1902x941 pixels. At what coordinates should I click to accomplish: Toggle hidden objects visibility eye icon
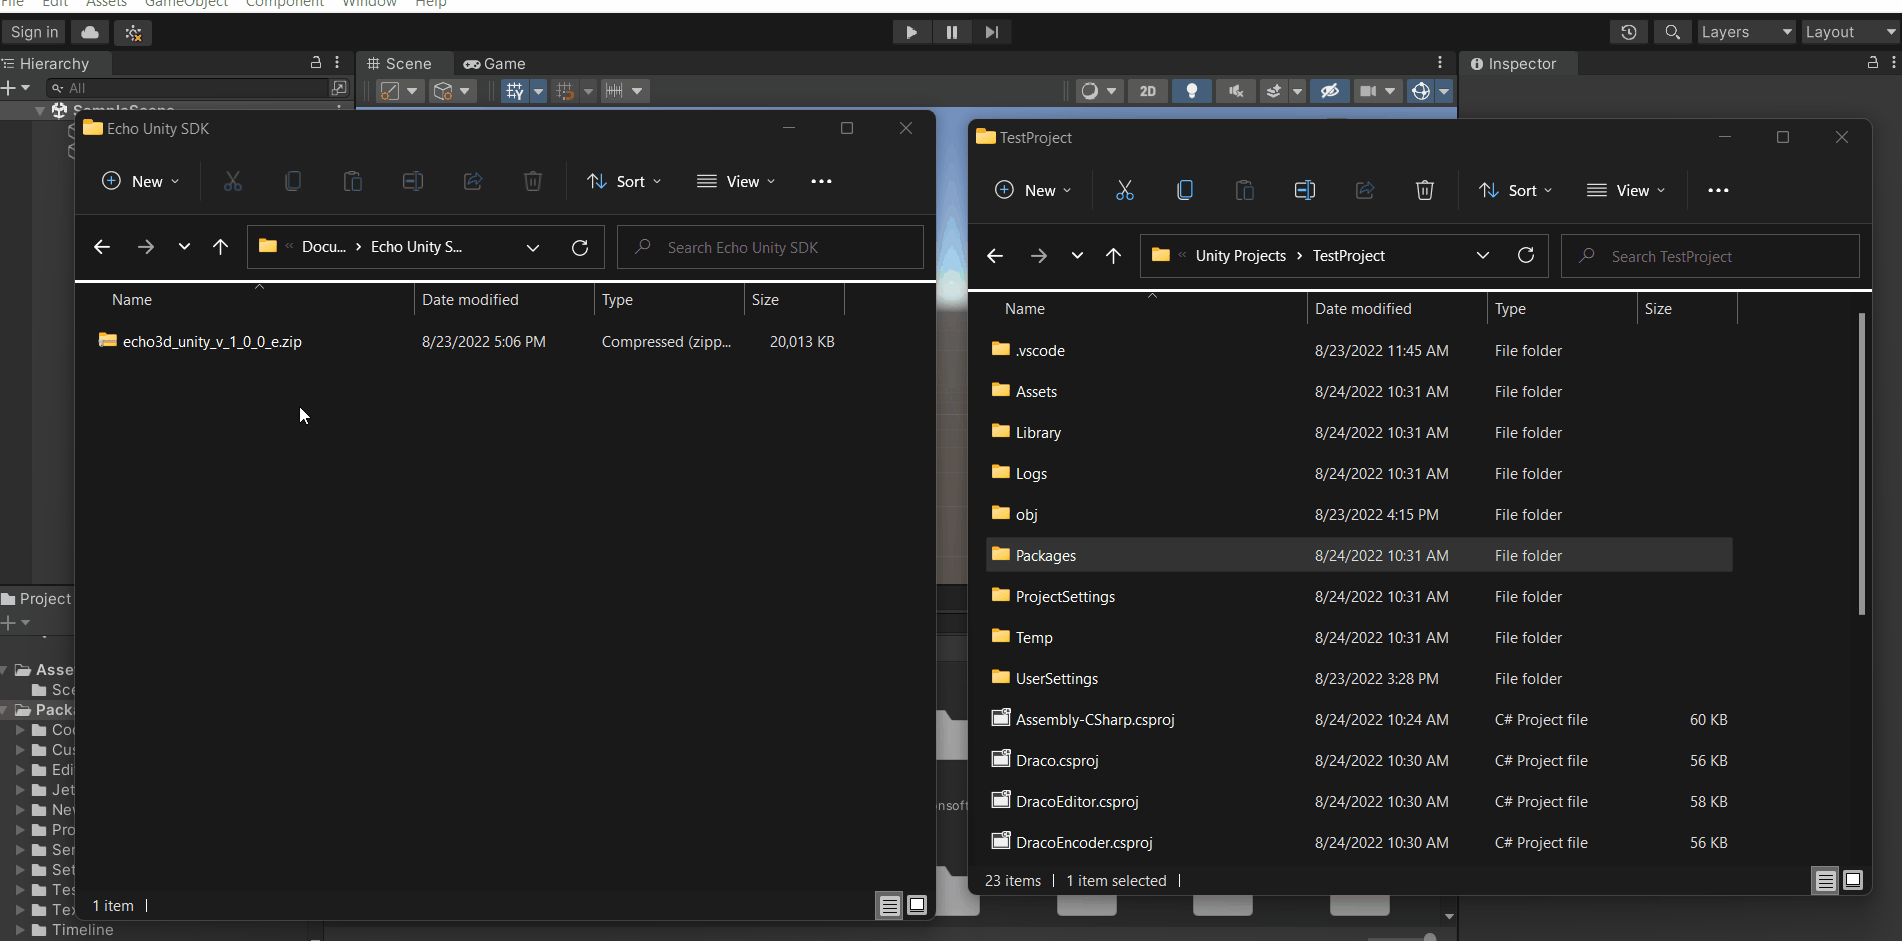1329,91
